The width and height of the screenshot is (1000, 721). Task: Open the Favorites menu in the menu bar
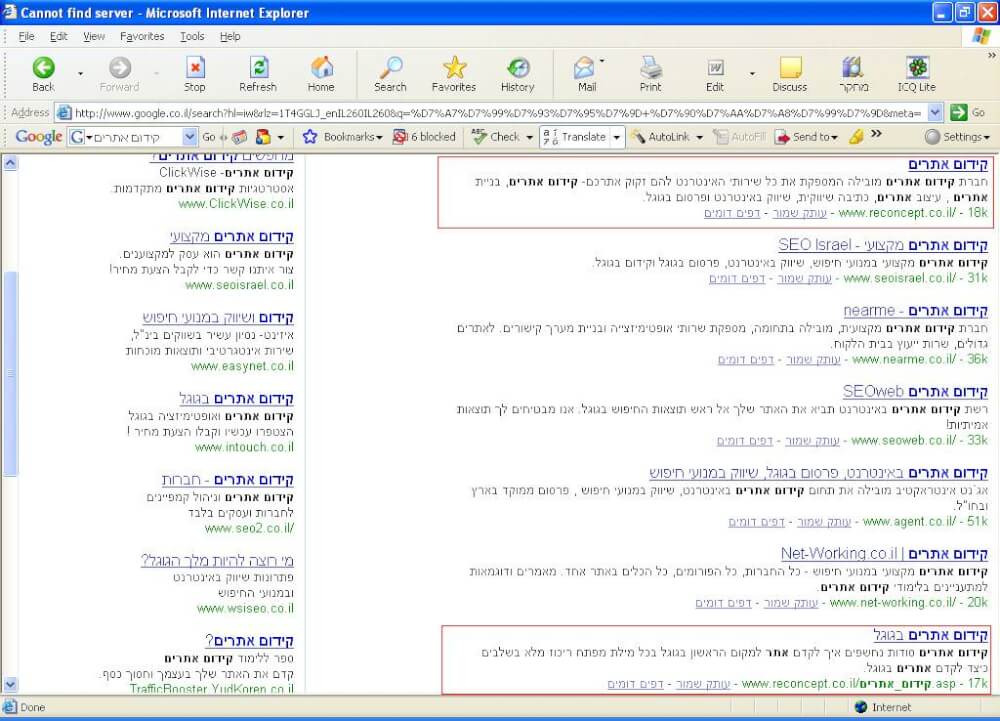tap(142, 36)
